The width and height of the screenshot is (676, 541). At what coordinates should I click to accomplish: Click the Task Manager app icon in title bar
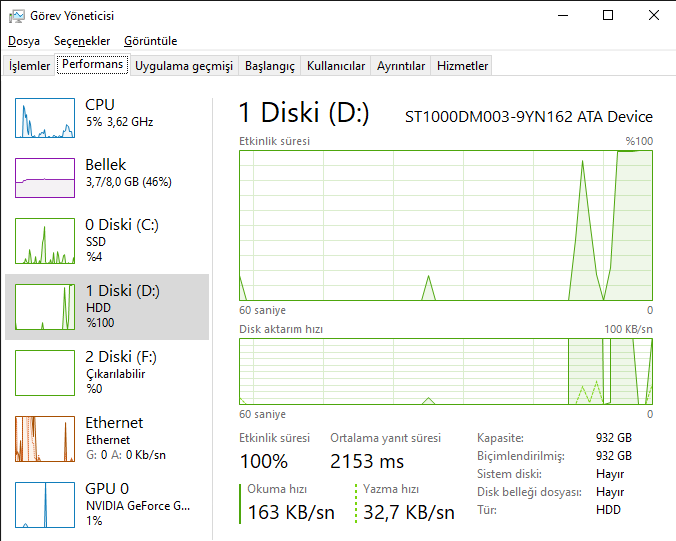(16, 15)
